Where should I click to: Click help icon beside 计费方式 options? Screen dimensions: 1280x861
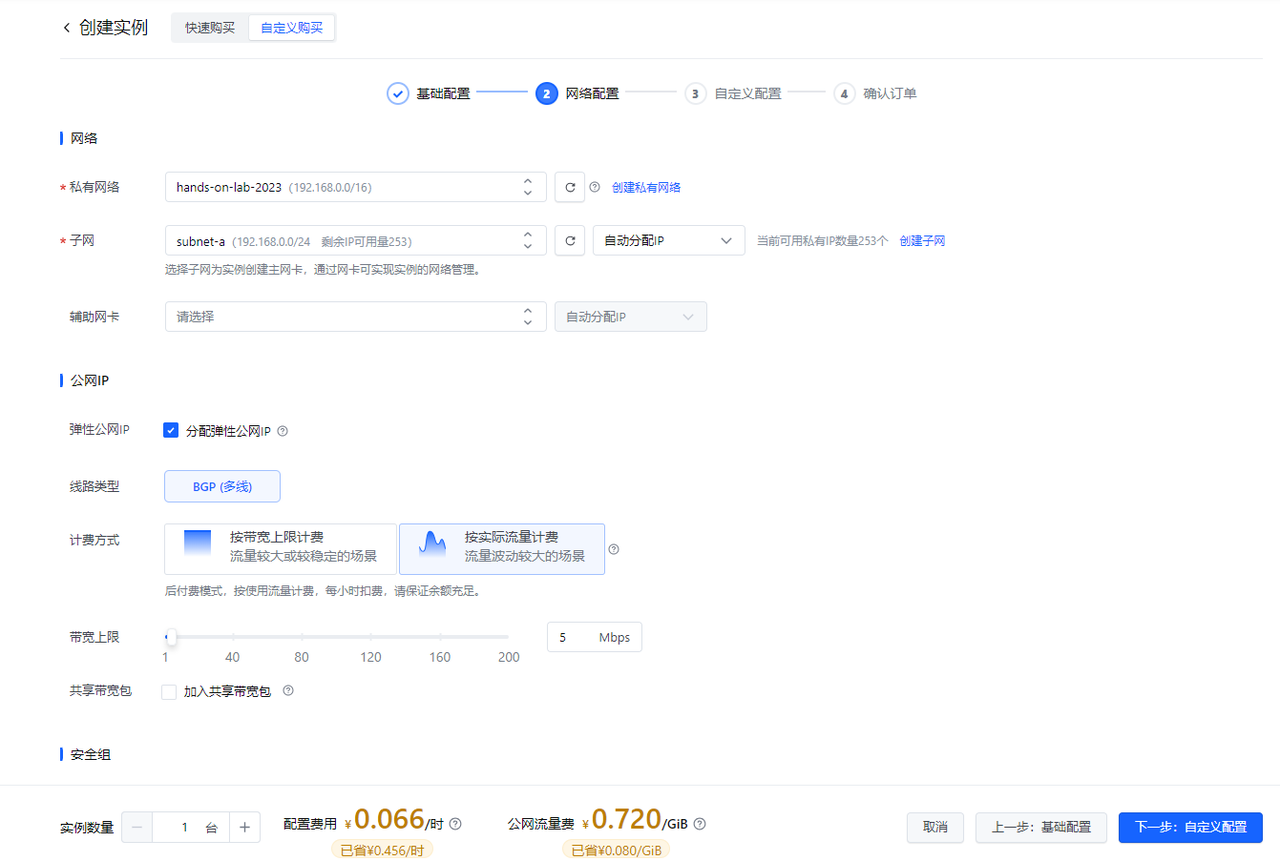[614, 549]
